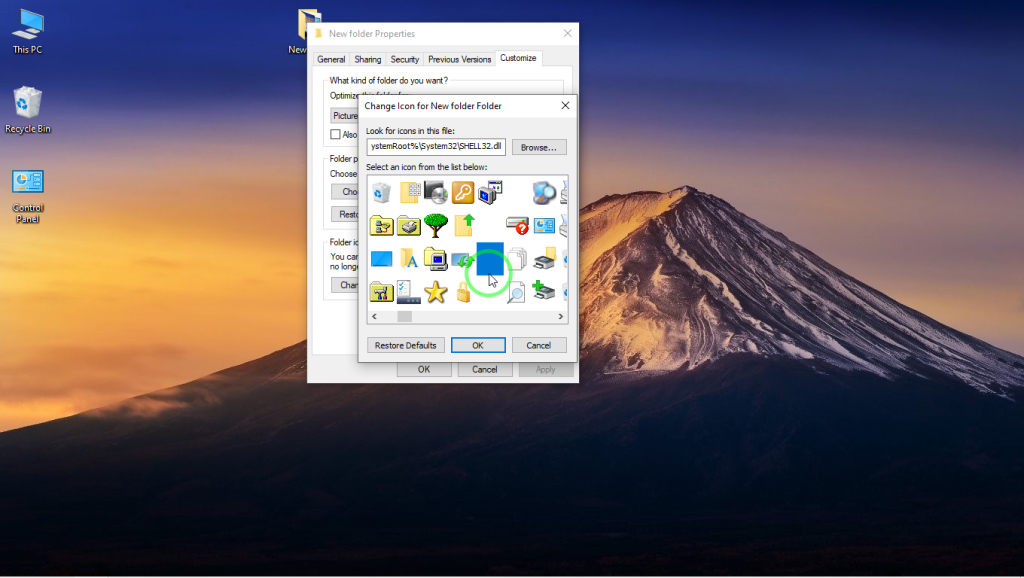Open the Previous Versions tab
The image size is (1024, 578).
[460, 59]
